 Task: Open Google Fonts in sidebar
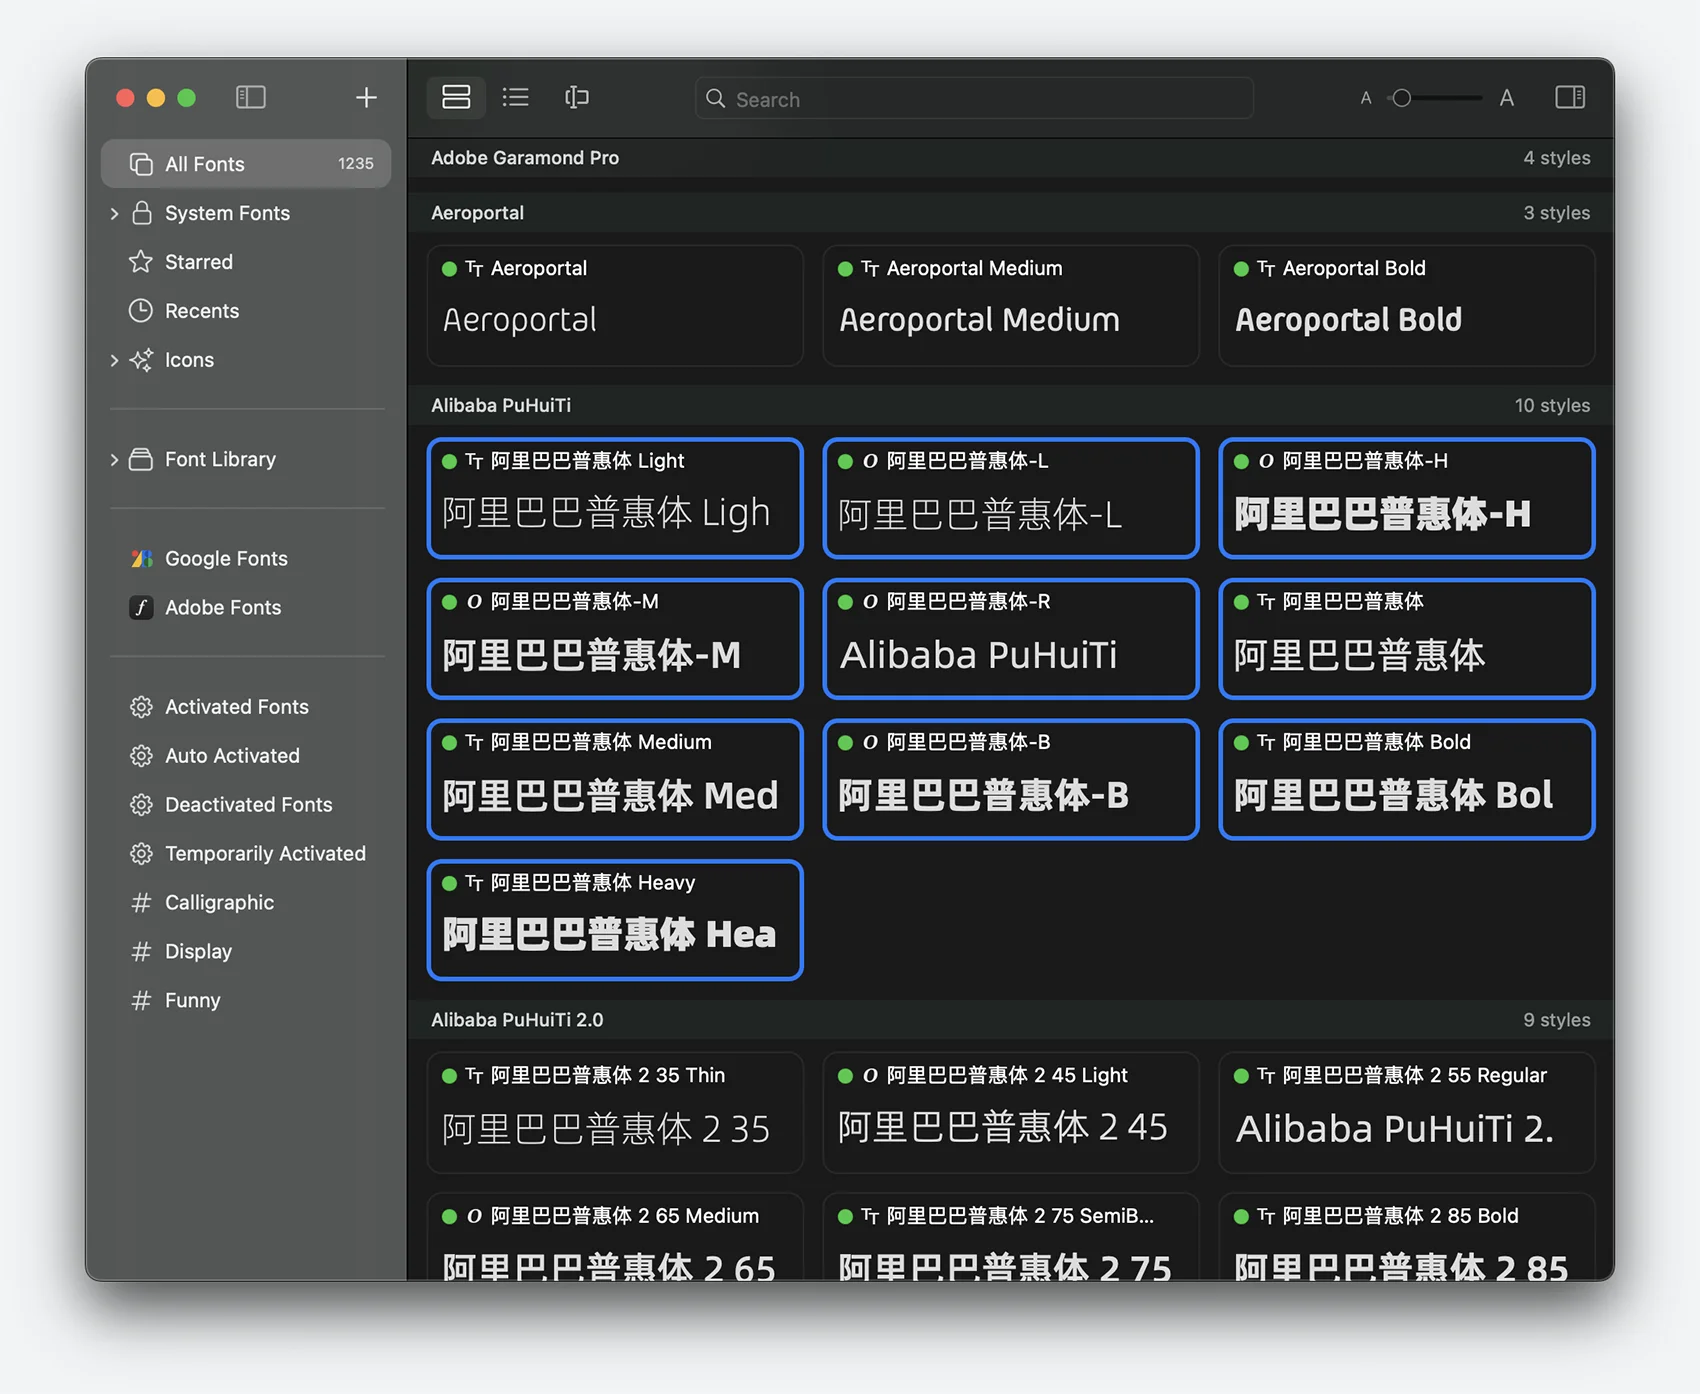click(x=246, y=558)
